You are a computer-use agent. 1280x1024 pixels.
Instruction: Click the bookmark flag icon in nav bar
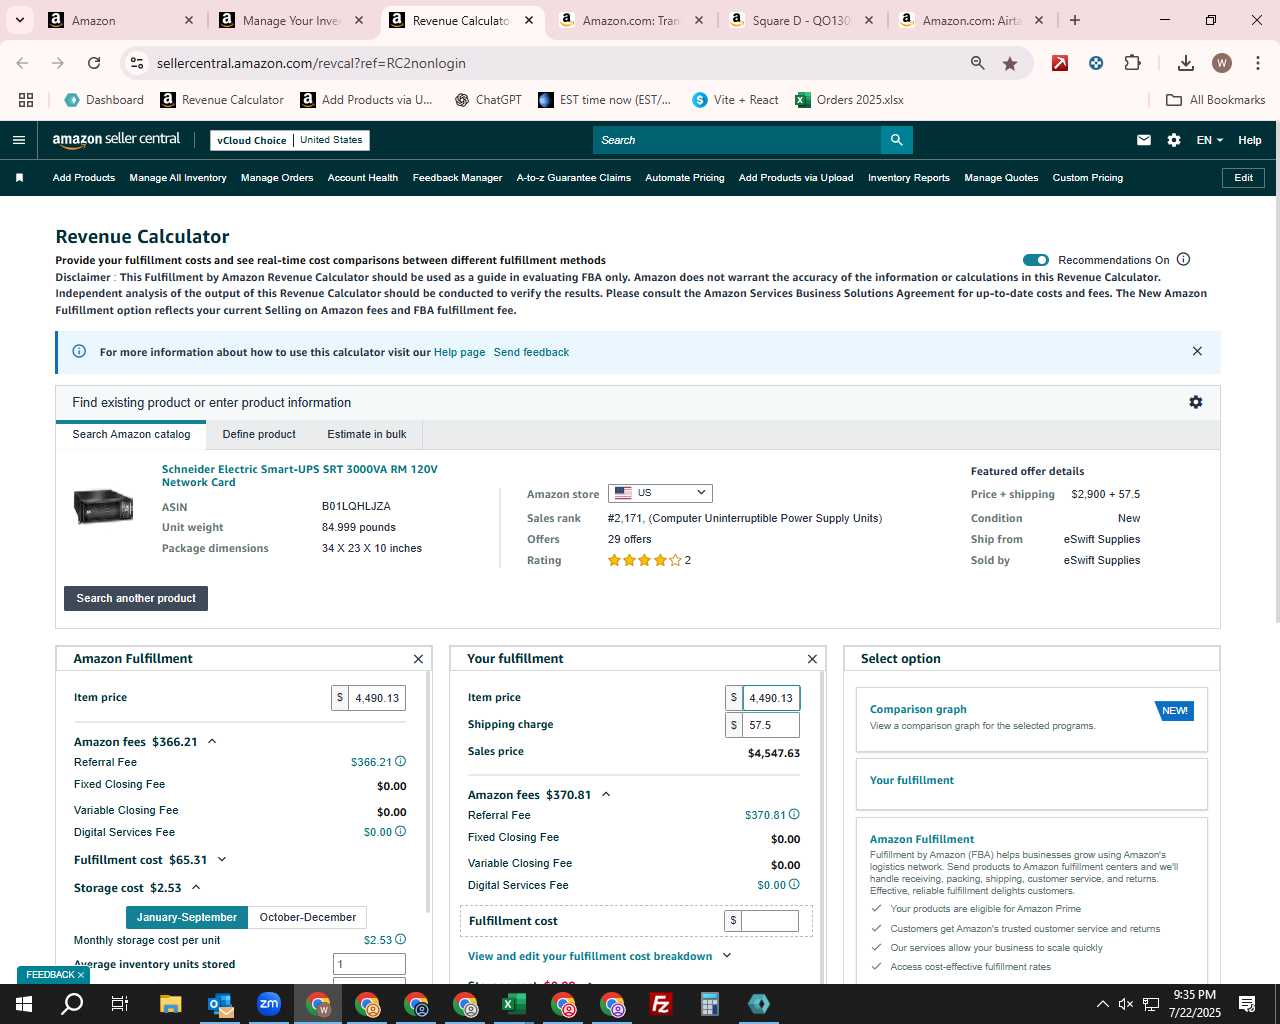[19, 178]
